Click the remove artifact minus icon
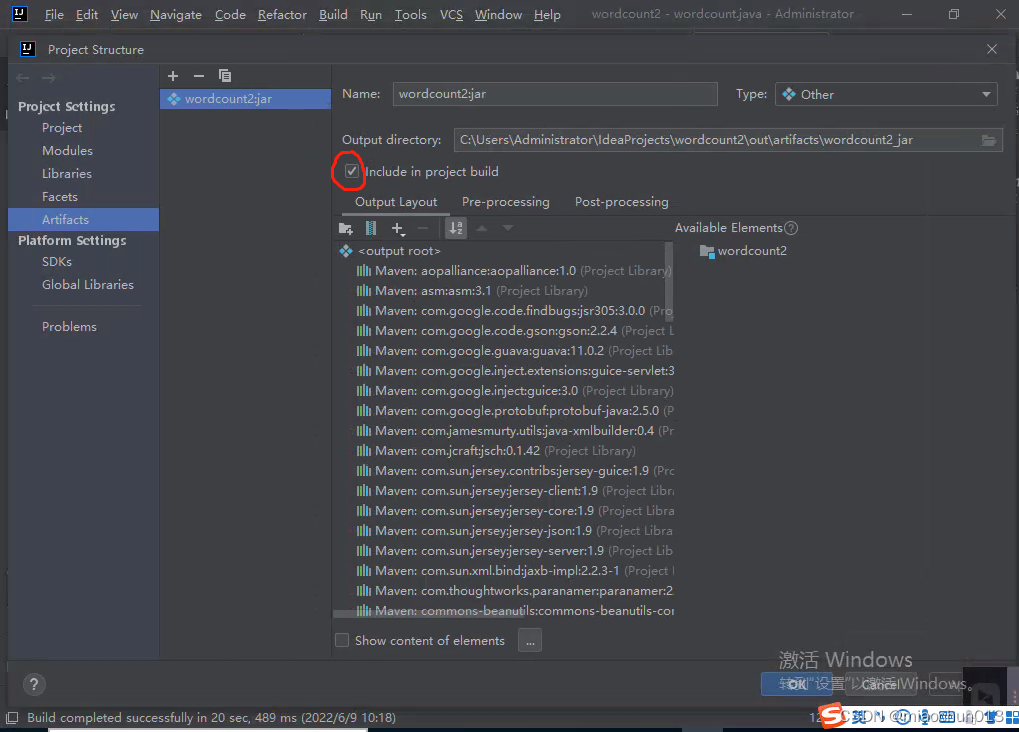The image size is (1019, 732). [x=198, y=76]
